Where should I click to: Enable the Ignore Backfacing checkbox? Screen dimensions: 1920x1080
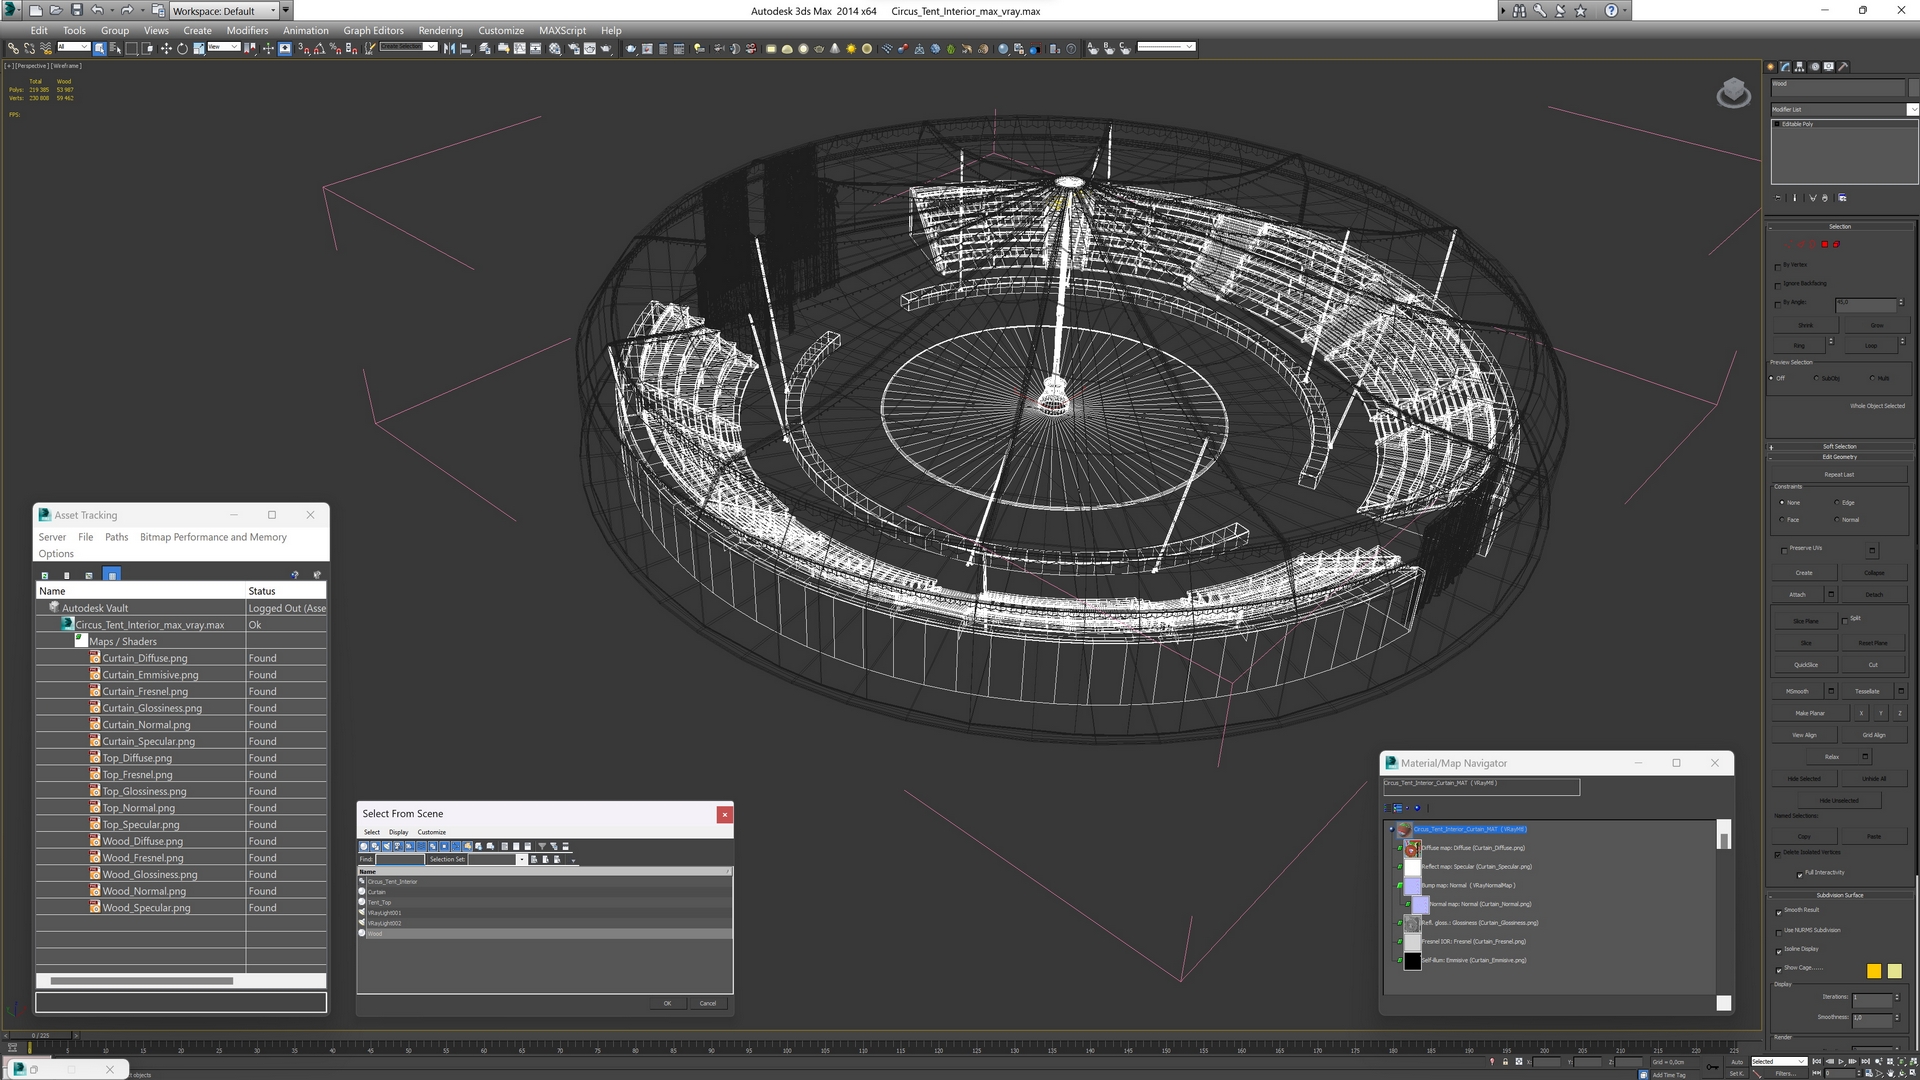1778,285
